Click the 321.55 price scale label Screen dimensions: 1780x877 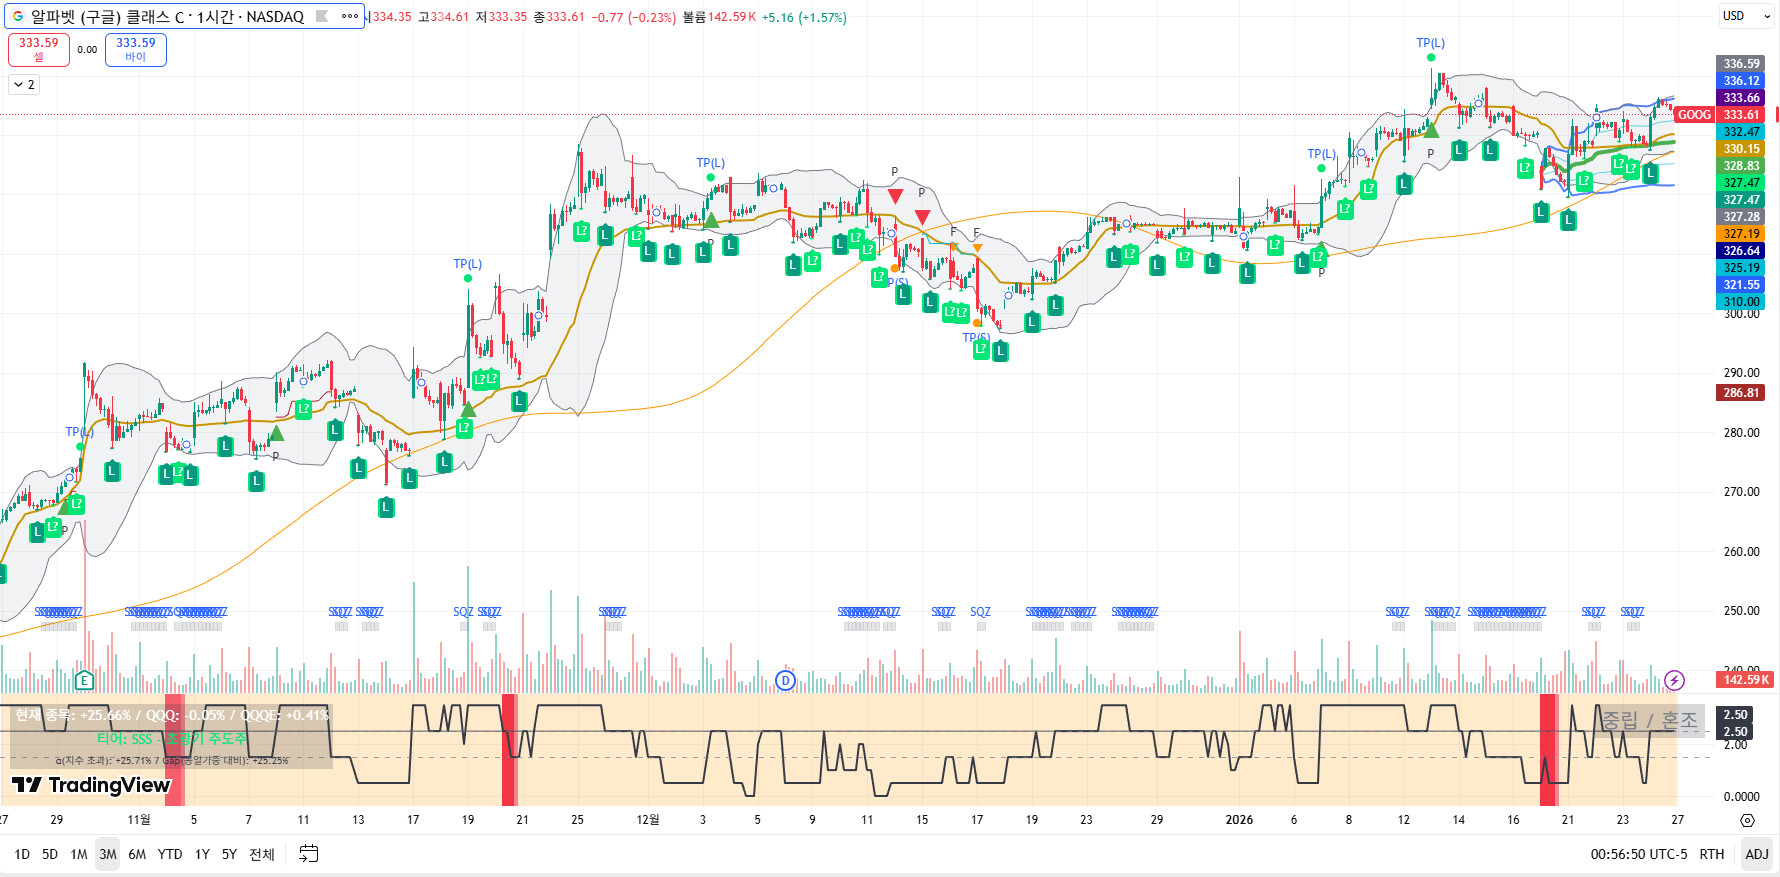tap(1741, 285)
